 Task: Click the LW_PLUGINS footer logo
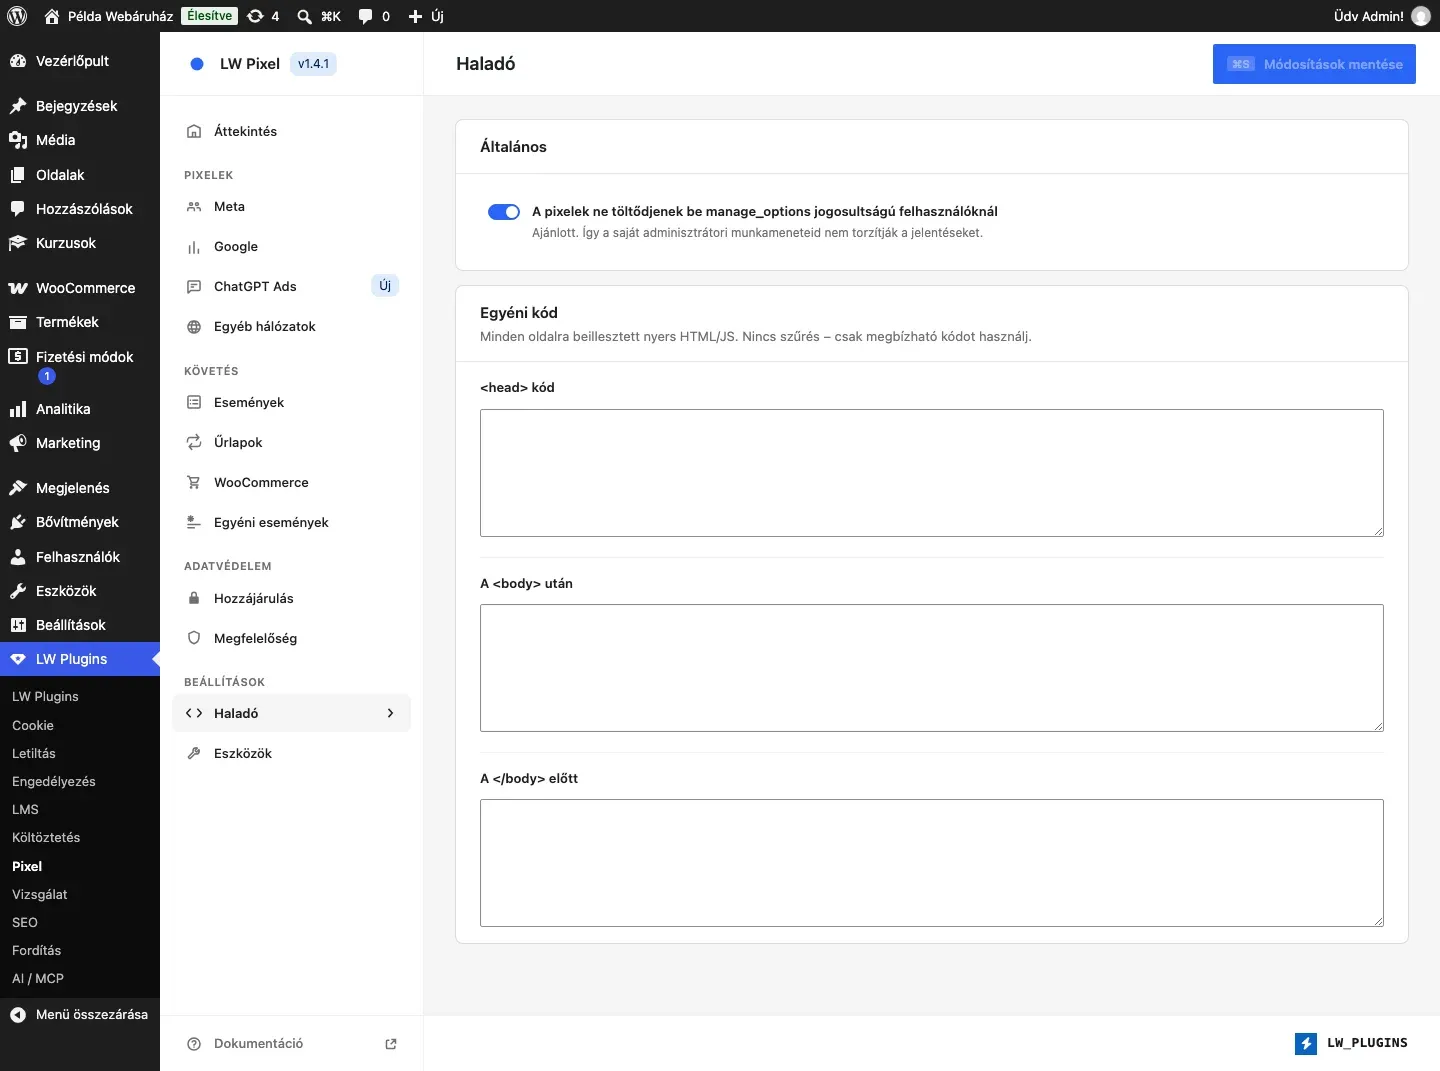point(1351,1043)
